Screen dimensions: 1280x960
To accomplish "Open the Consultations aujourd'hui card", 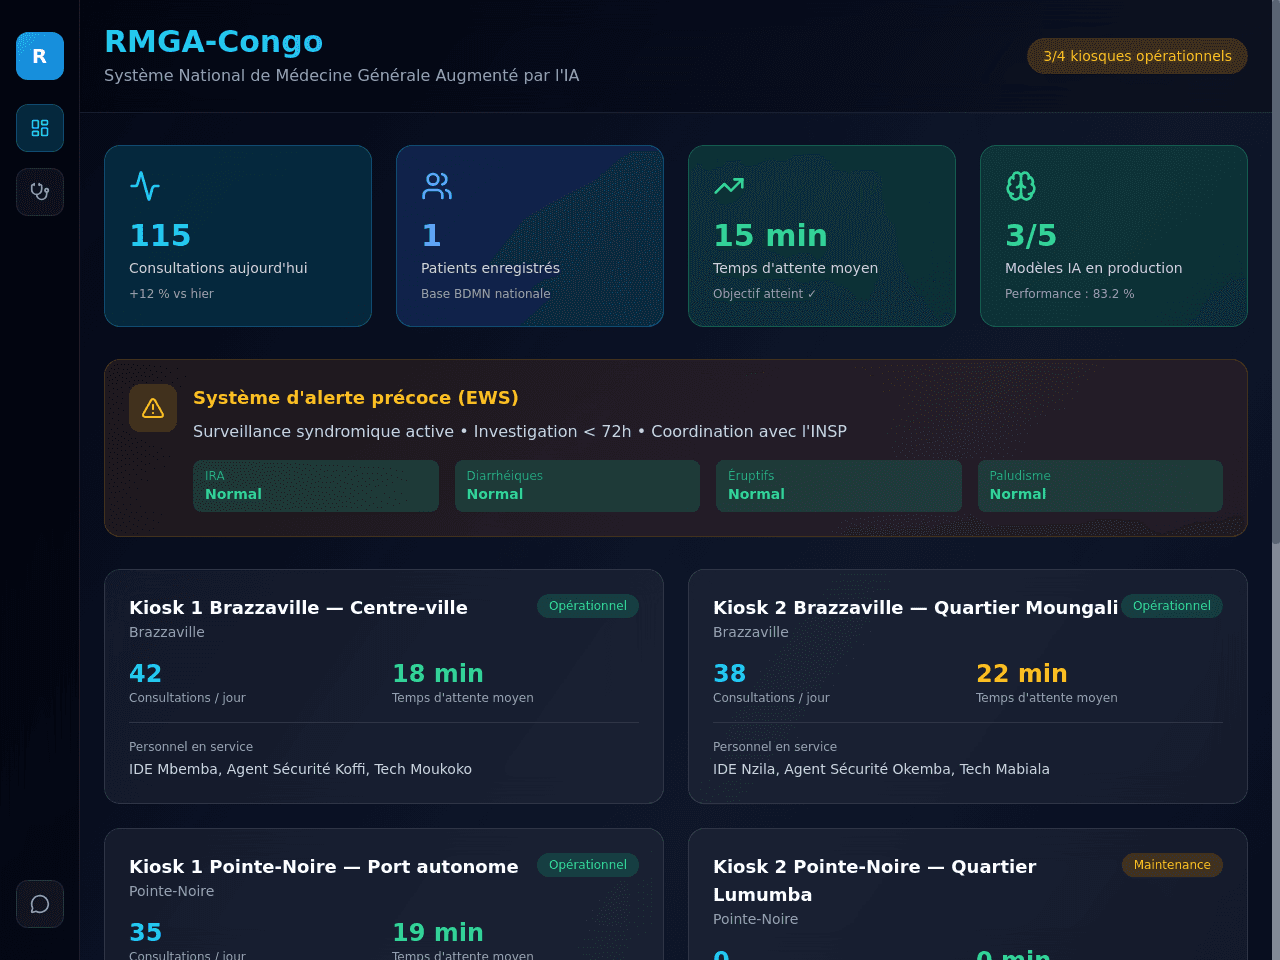I will coord(238,236).
